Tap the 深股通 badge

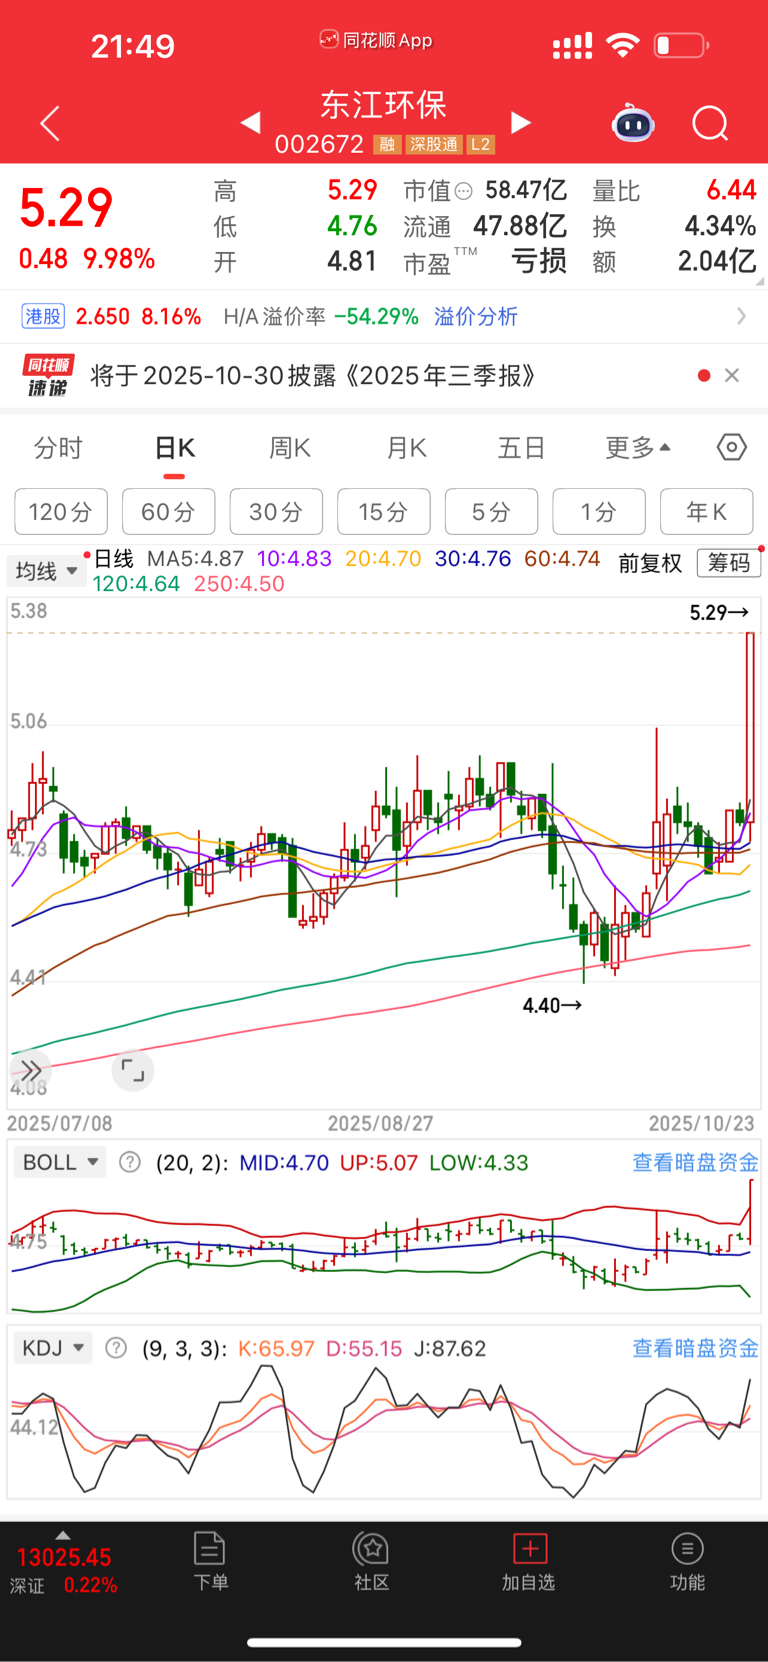[434, 145]
